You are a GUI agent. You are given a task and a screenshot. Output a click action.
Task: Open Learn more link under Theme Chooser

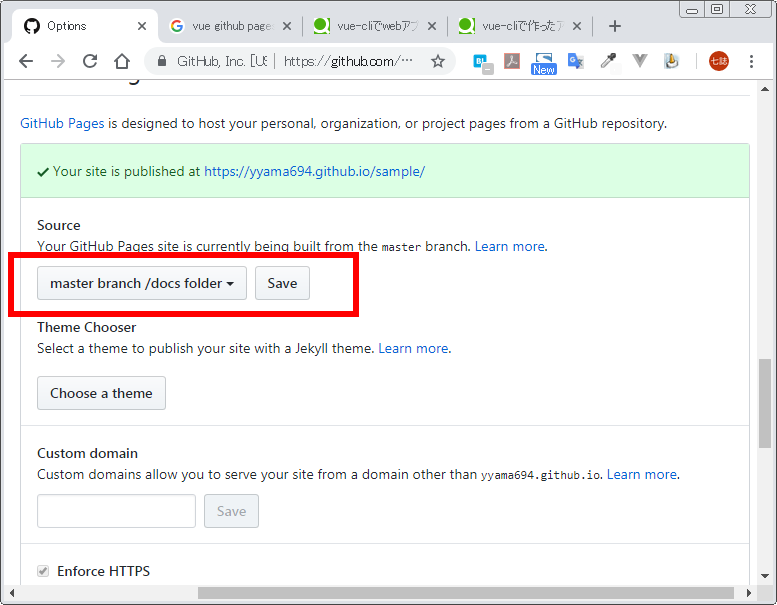(x=413, y=349)
